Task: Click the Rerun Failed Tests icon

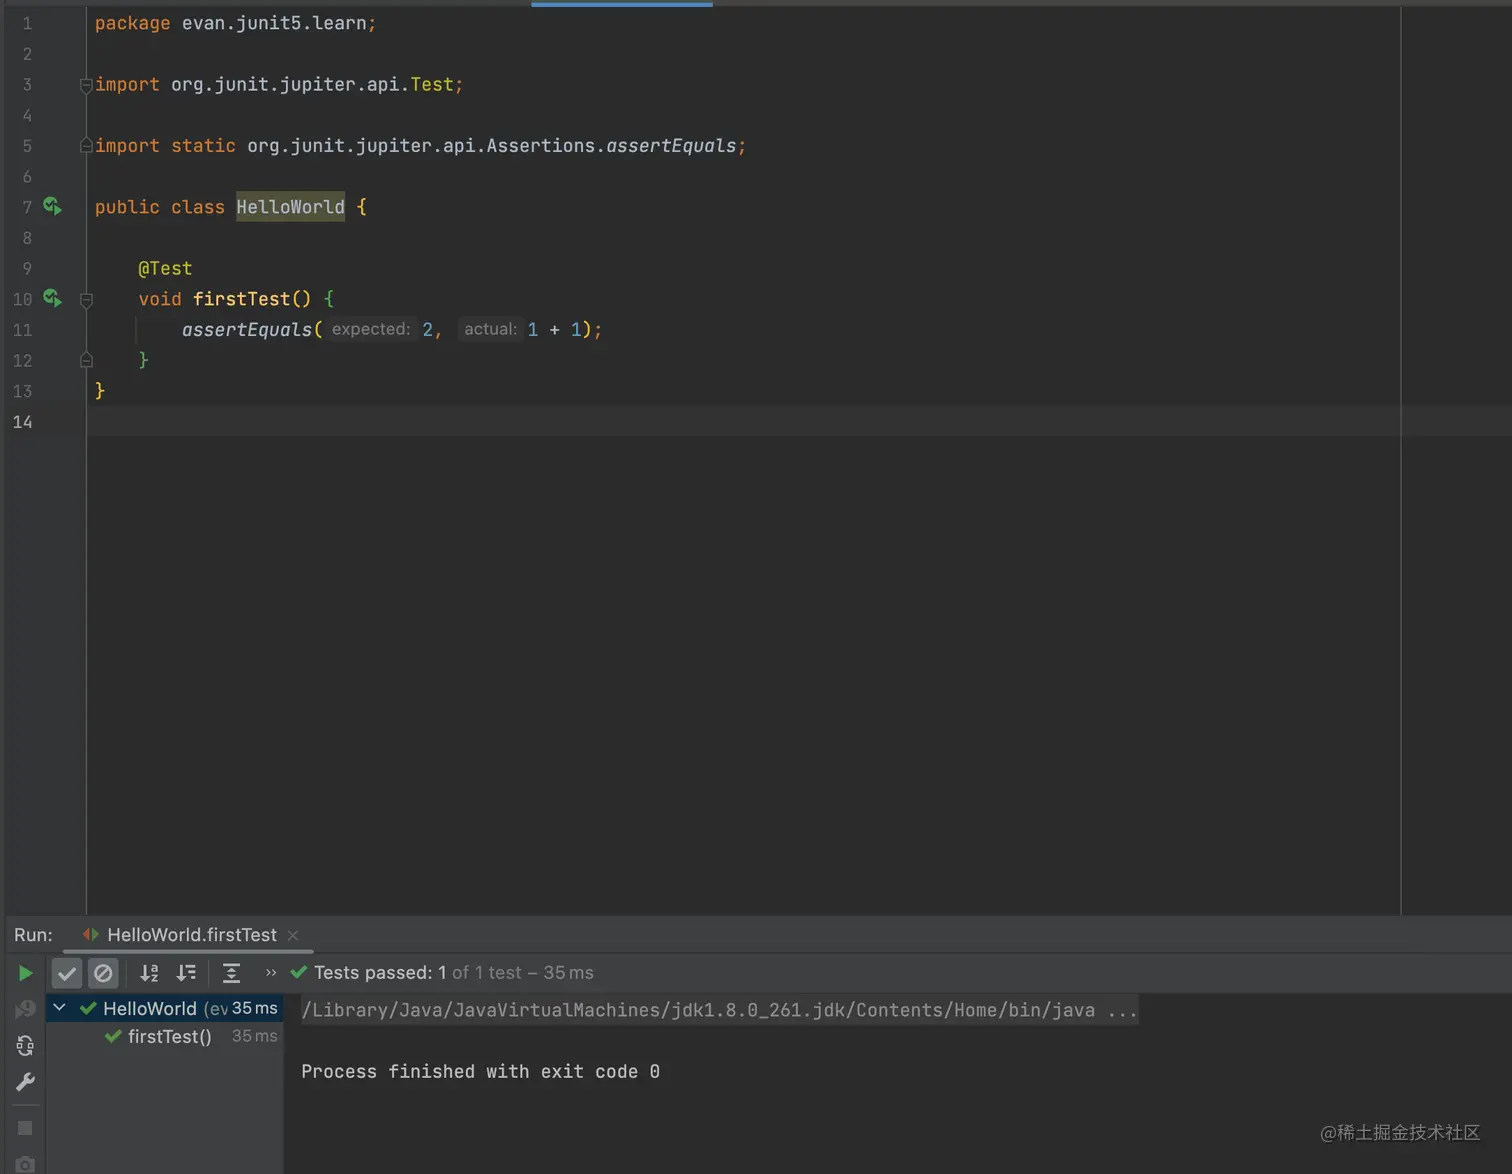Action: point(25,1010)
